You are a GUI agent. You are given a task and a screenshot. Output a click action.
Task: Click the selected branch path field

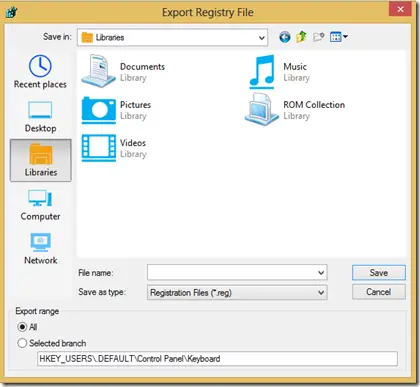pos(217,359)
